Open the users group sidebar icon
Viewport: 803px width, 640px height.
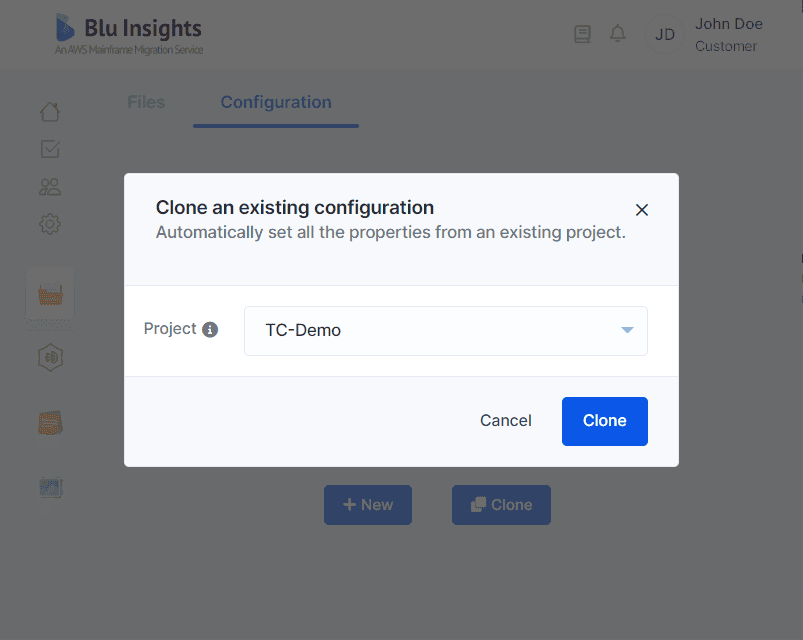50,187
